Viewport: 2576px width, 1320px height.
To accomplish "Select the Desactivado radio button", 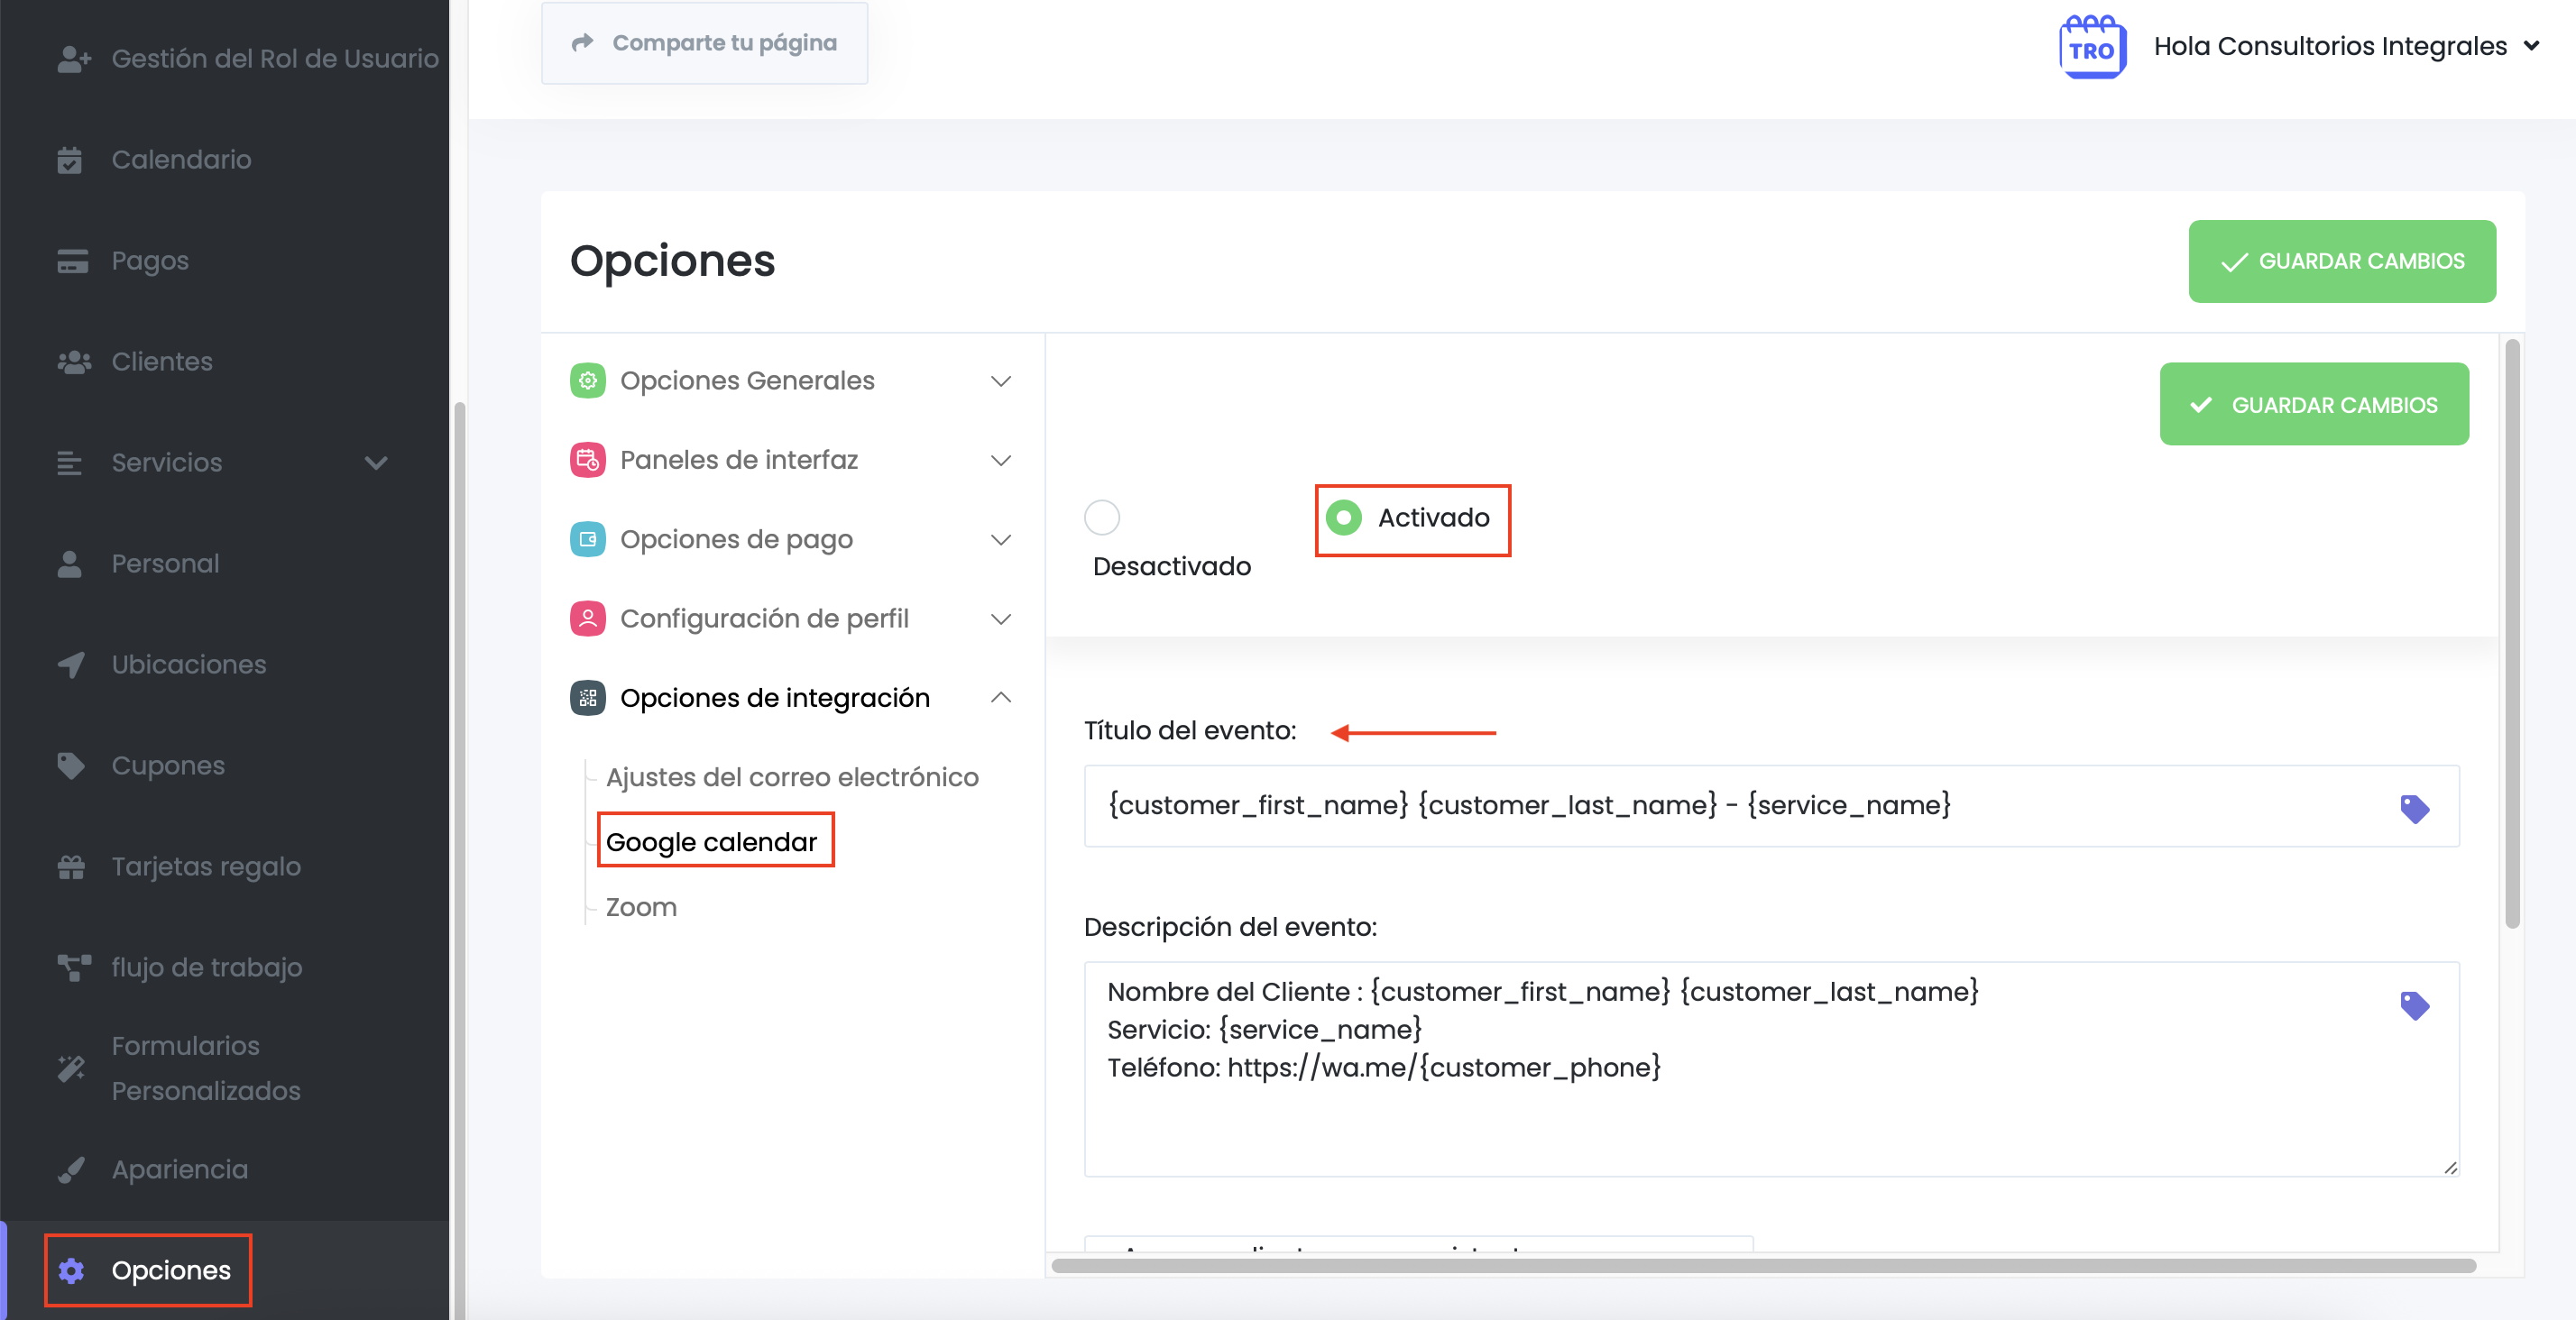I will (x=1102, y=518).
